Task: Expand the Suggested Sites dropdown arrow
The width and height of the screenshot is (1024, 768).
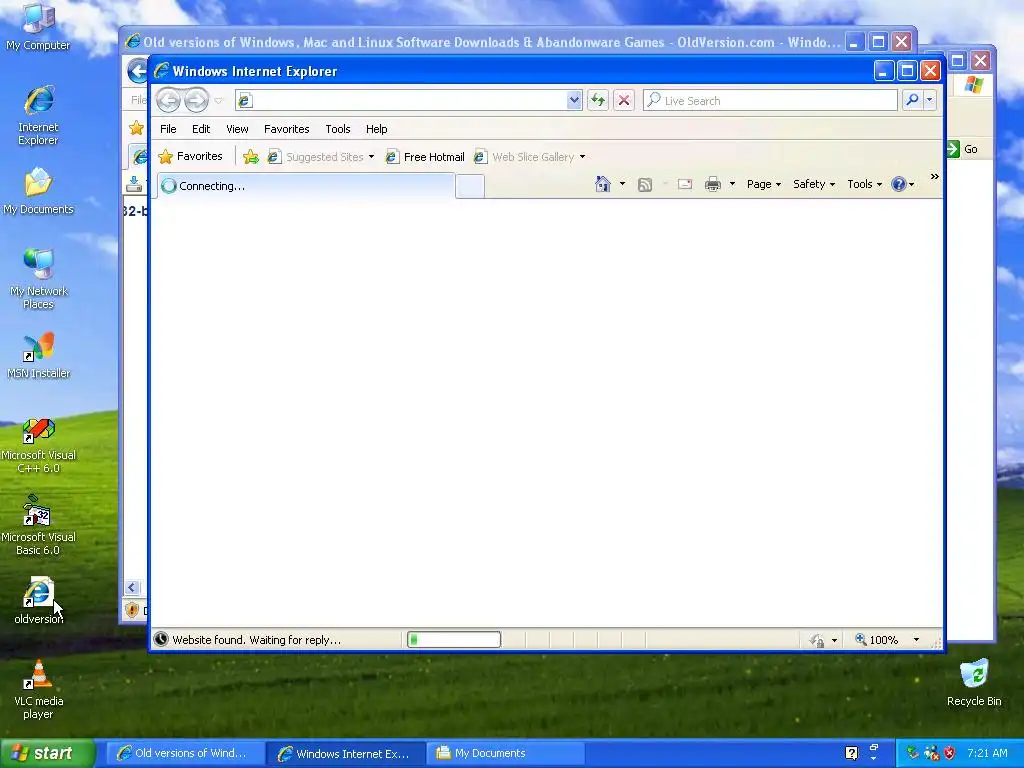Action: point(371,157)
